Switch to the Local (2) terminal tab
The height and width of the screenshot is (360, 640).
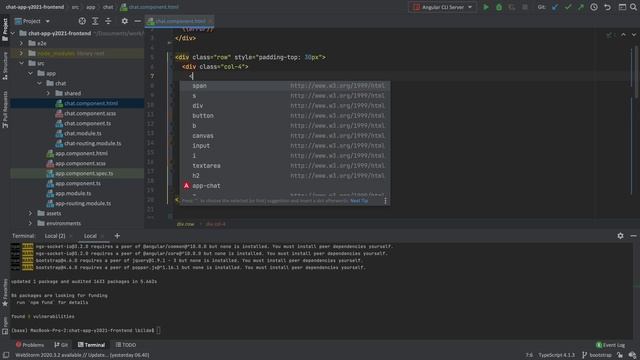click(55, 236)
